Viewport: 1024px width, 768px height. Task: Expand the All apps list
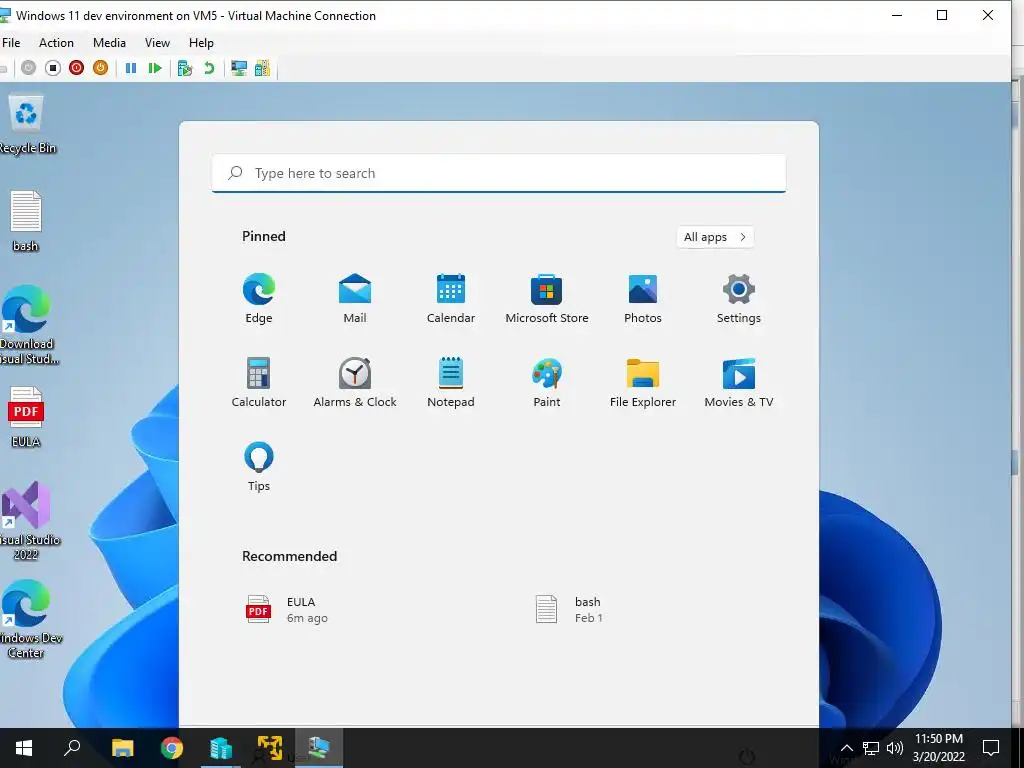[715, 237]
